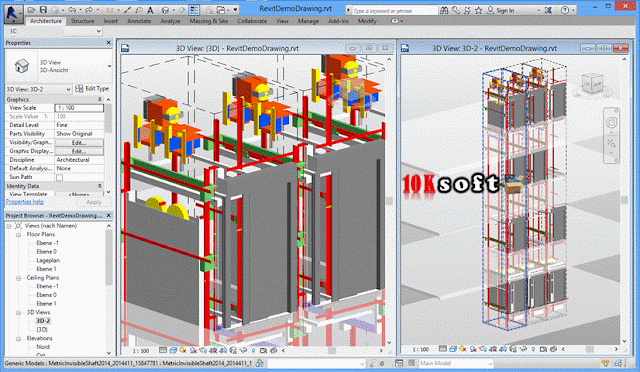Open the Properties help link

click(x=24, y=202)
